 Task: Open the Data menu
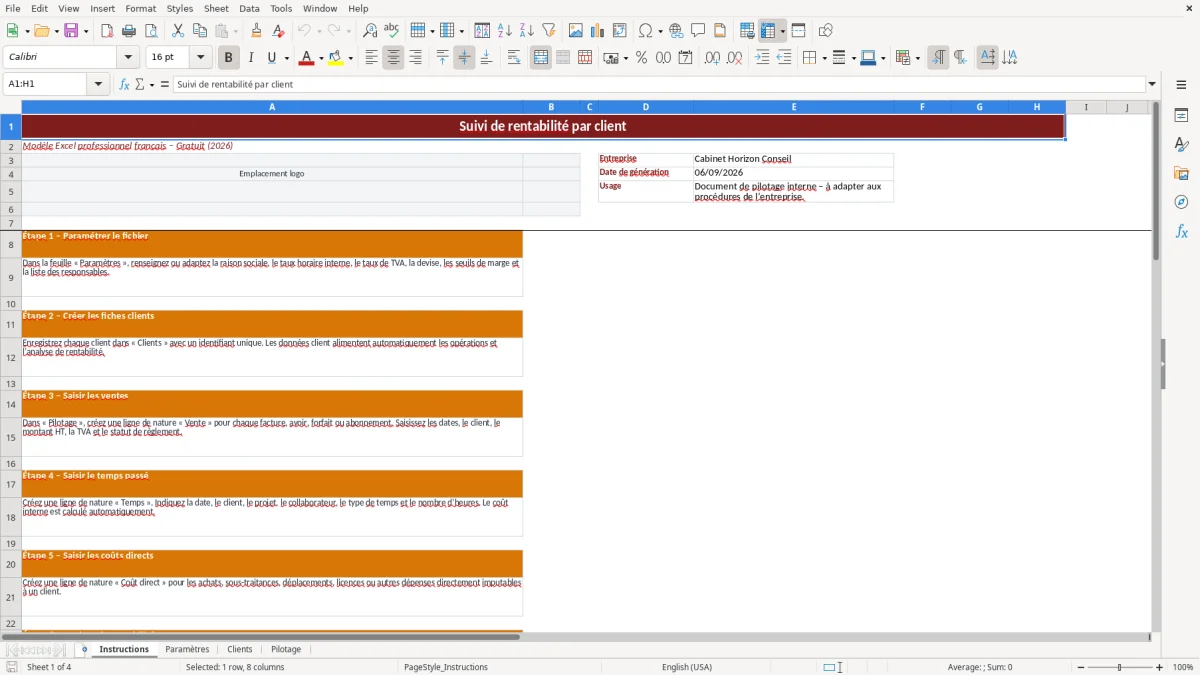click(x=249, y=8)
